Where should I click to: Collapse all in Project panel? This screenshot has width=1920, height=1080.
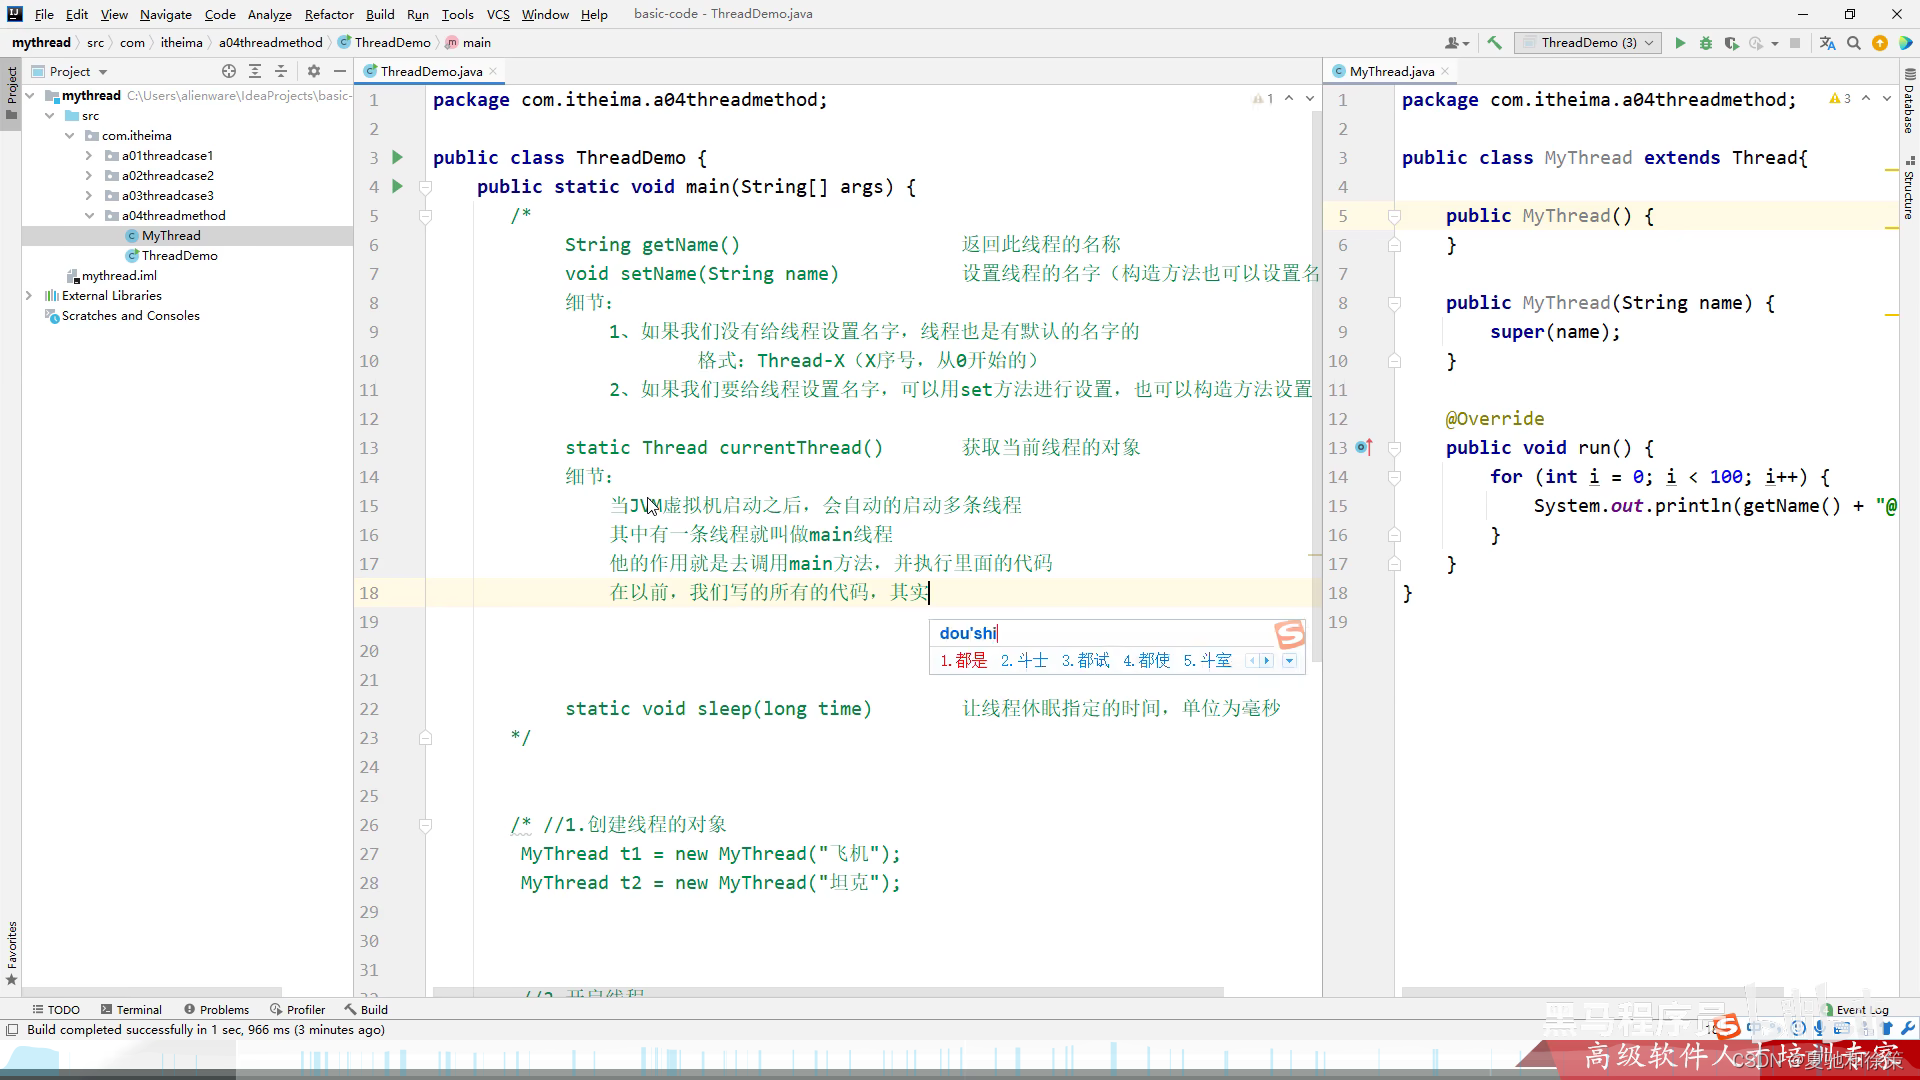click(281, 71)
